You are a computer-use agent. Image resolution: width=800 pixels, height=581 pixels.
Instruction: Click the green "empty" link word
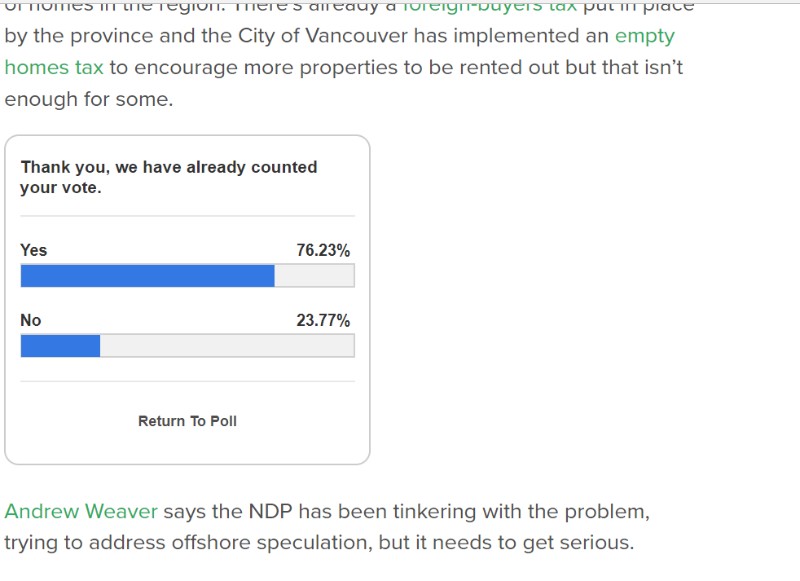pyautogui.click(x=645, y=36)
